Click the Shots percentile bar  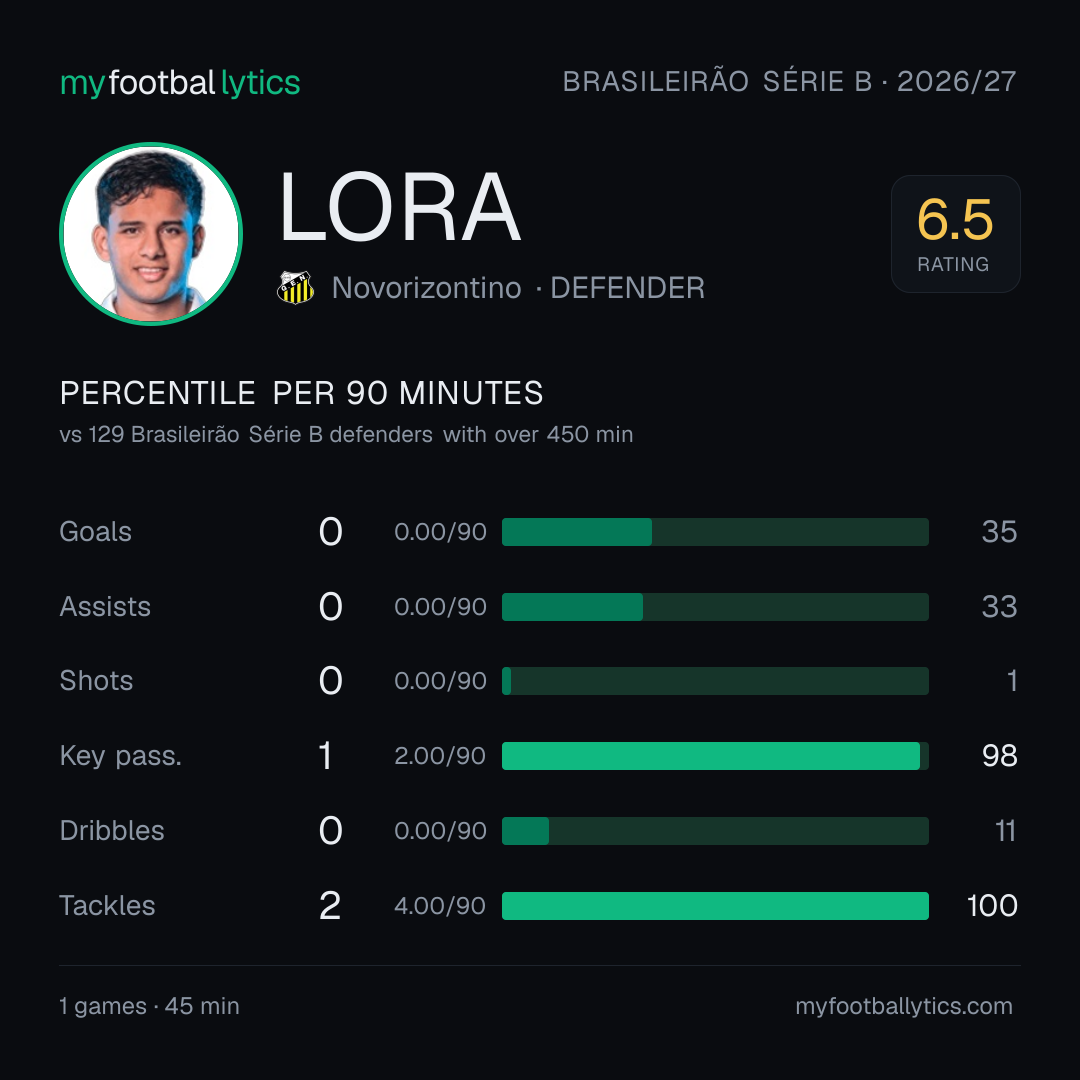coord(715,681)
